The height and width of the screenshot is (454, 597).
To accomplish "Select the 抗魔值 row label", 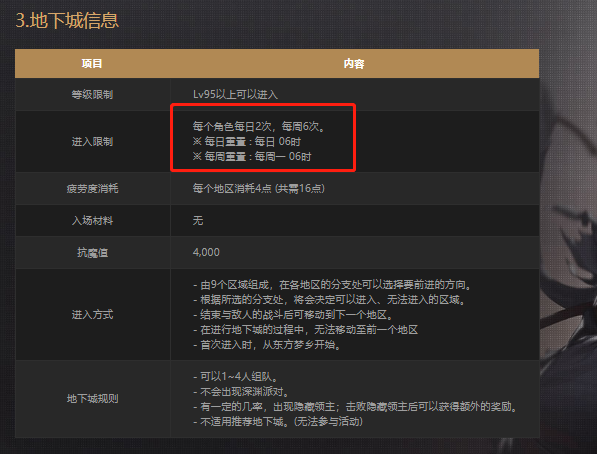I will (92, 252).
